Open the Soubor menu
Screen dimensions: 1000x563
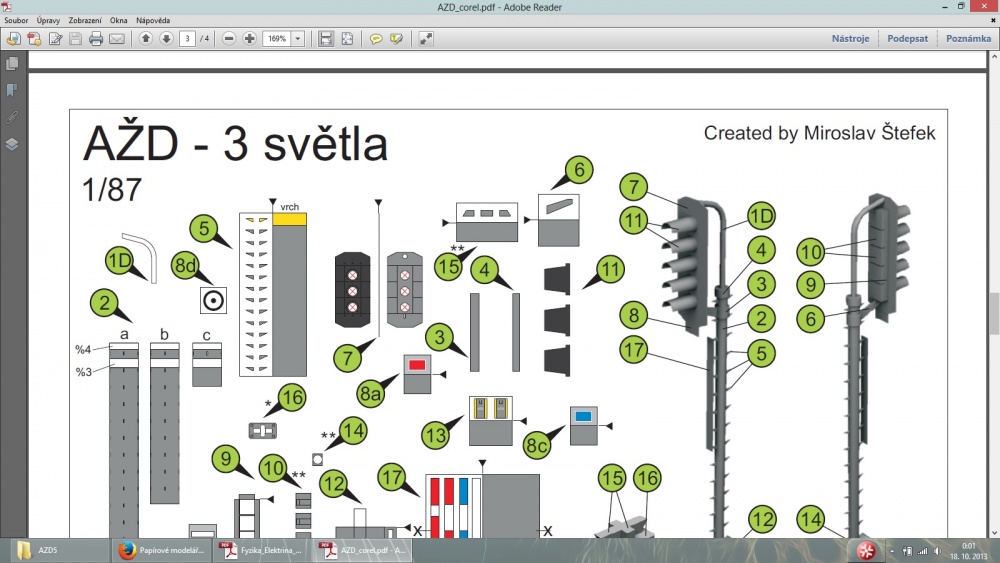(16, 20)
